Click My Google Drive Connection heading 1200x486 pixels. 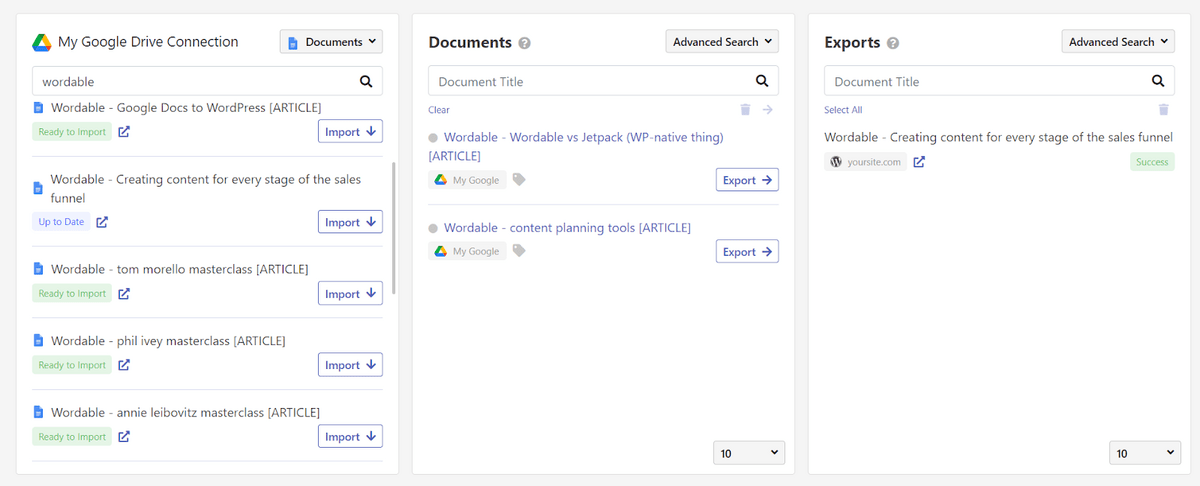pos(148,42)
